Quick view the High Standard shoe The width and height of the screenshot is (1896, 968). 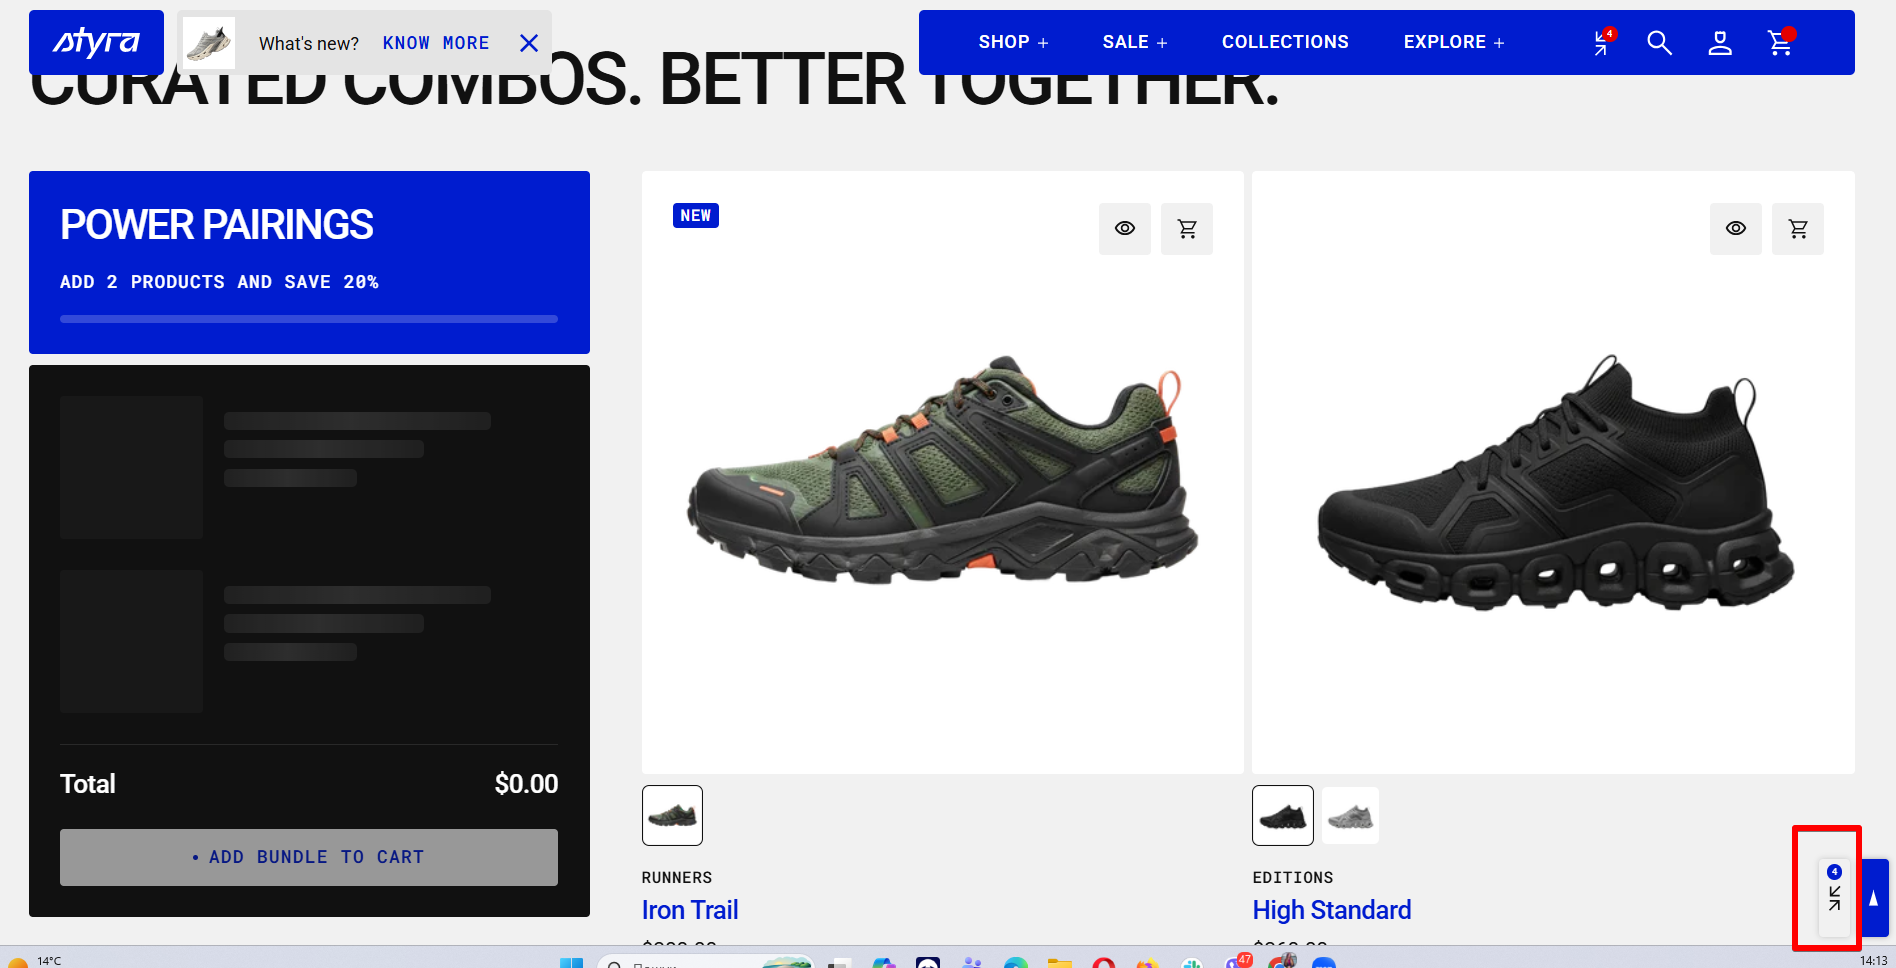pyautogui.click(x=1736, y=229)
